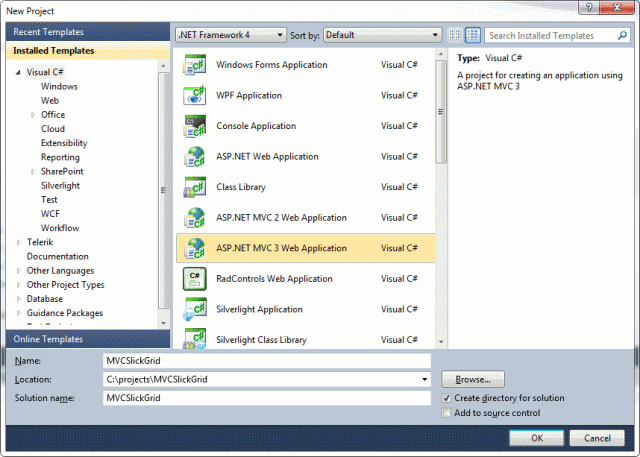Select the Silverlight tree item
640x457 pixels.
[x=60, y=186]
